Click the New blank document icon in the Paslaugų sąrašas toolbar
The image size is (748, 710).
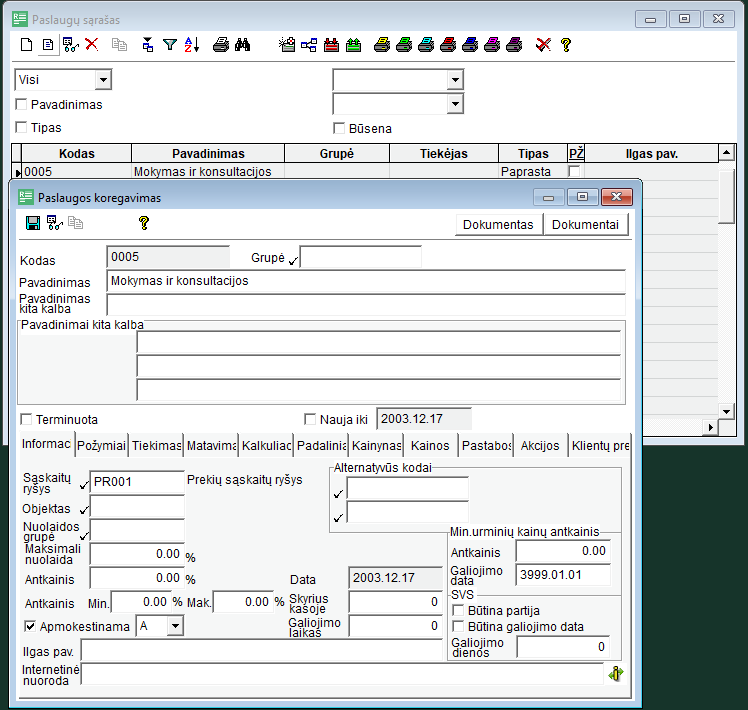point(27,45)
